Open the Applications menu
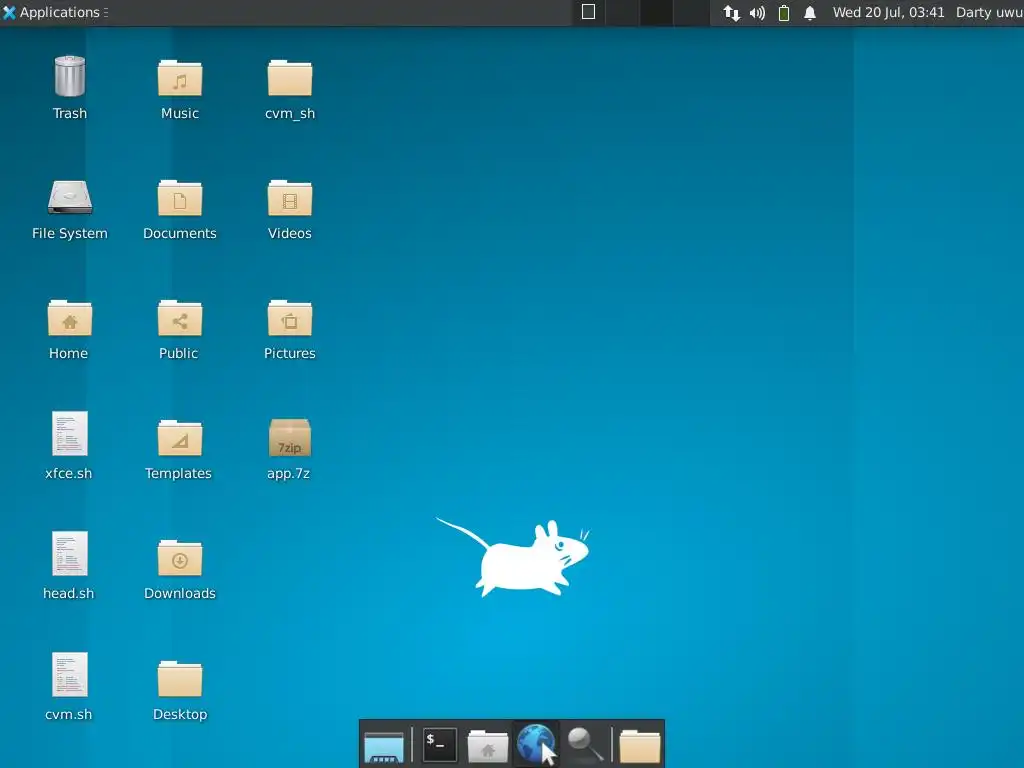Screen dimensions: 1024x768 pyautogui.click(x=55, y=12)
